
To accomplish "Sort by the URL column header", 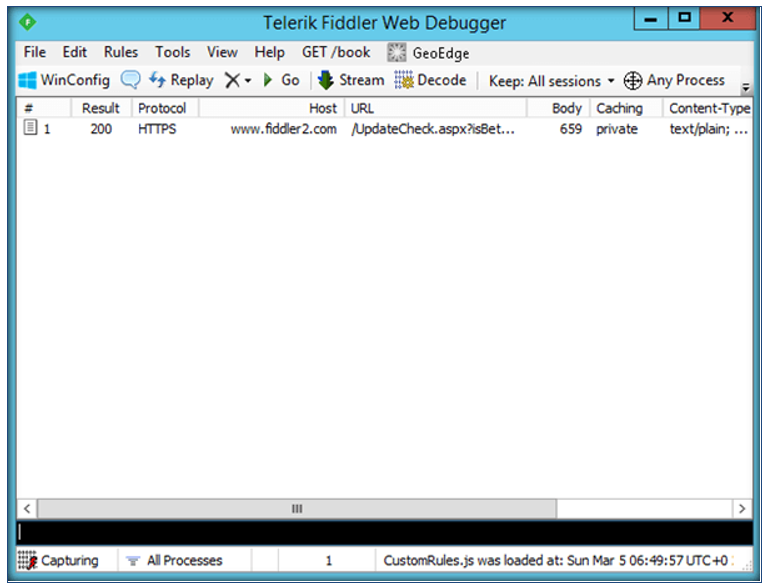I will click(x=435, y=108).
